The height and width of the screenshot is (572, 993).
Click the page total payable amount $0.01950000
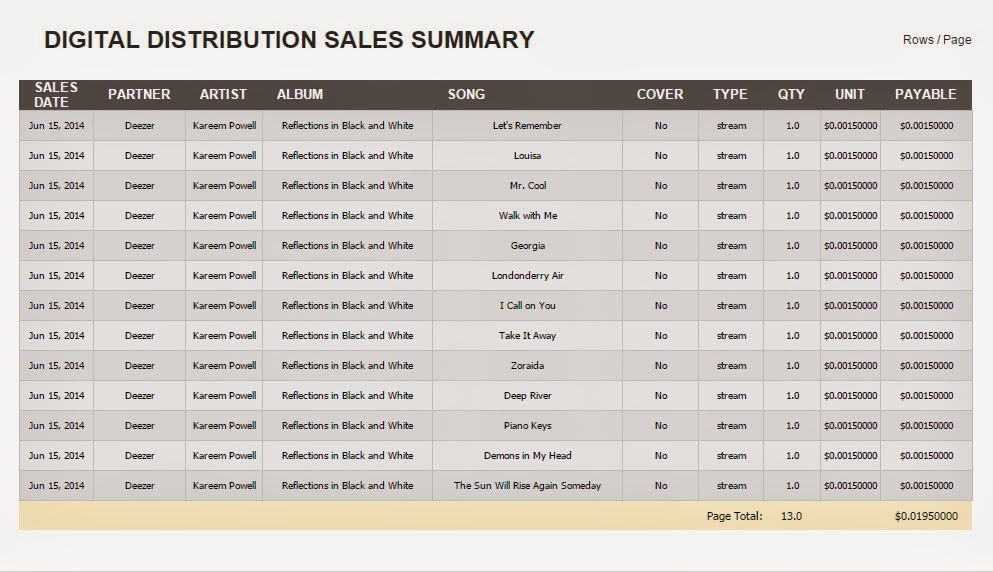tap(926, 517)
